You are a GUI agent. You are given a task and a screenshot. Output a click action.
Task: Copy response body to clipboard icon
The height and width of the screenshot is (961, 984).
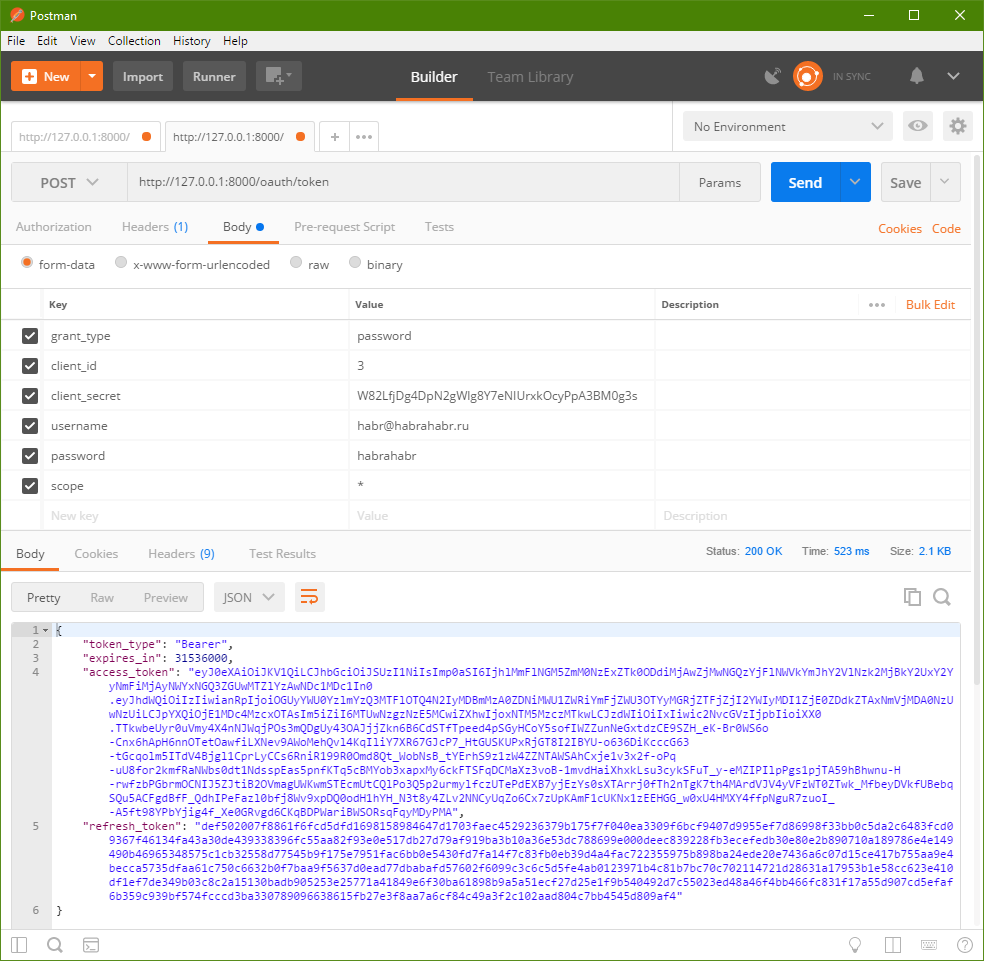(x=912, y=597)
